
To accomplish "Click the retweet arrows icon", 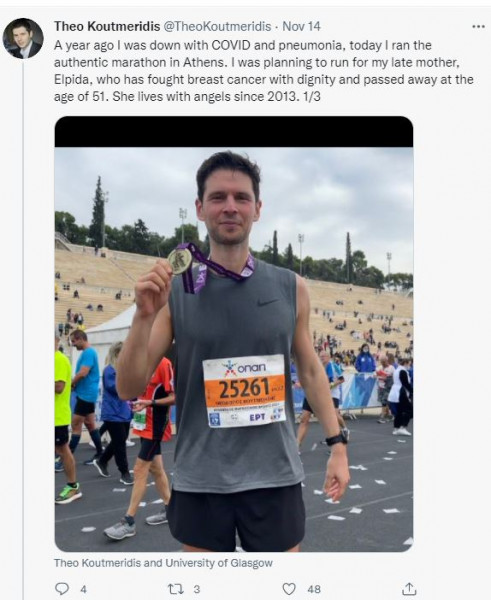I will [x=176, y=589].
